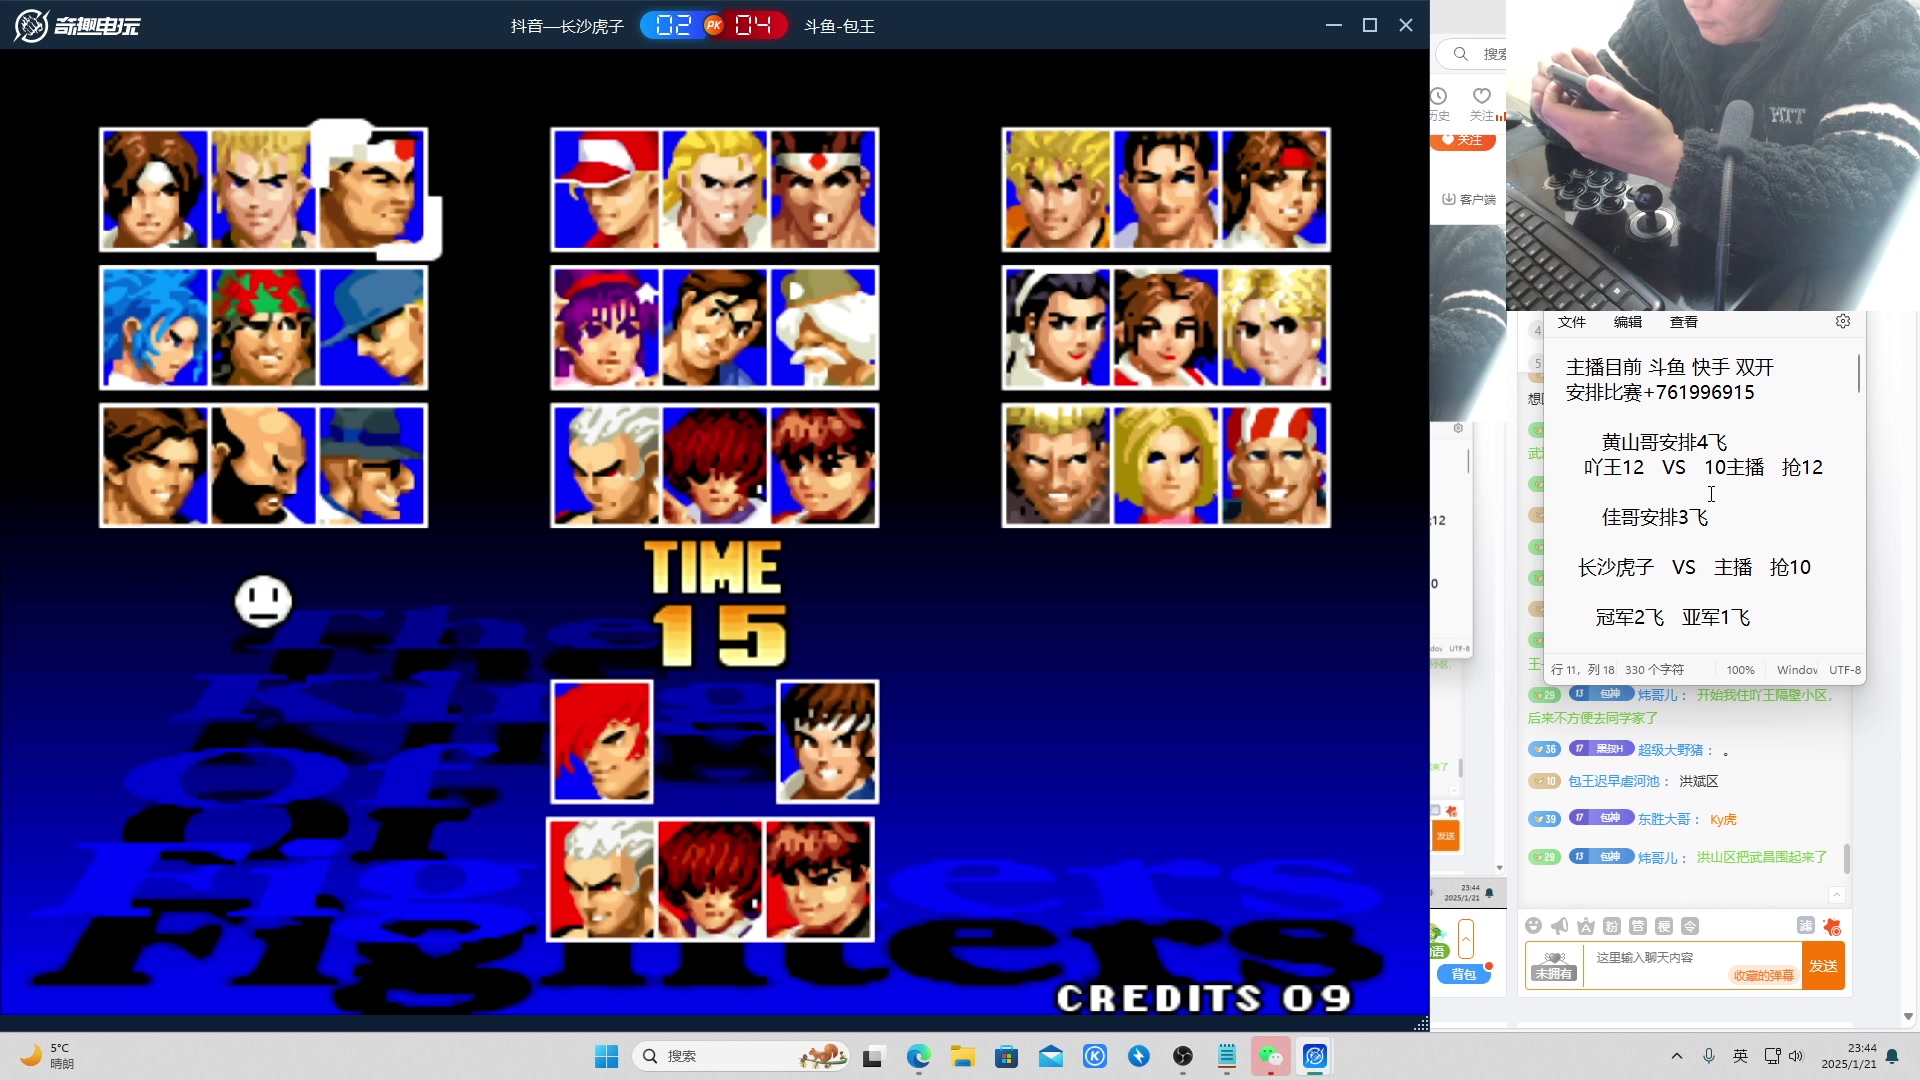The width and height of the screenshot is (1920, 1080).
Task: Send the chat message with 发送
Action: 1823,966
